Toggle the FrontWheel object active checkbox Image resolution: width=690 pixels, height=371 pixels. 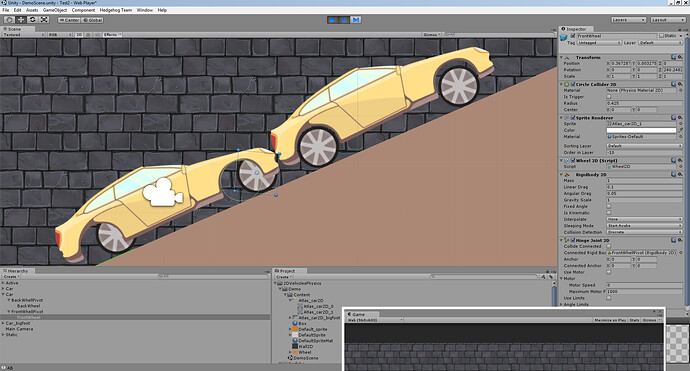(x=573, y=36)
